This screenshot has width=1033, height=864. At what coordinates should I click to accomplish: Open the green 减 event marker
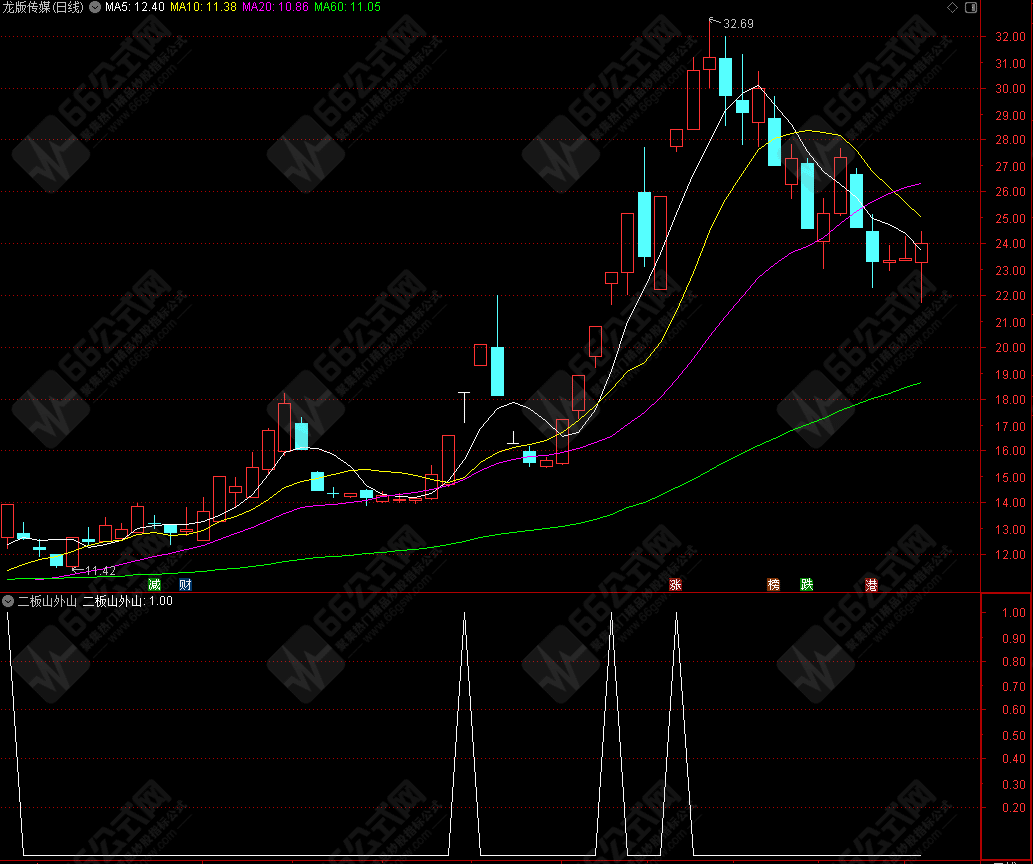pyautogui.click(x=154, y=585)
